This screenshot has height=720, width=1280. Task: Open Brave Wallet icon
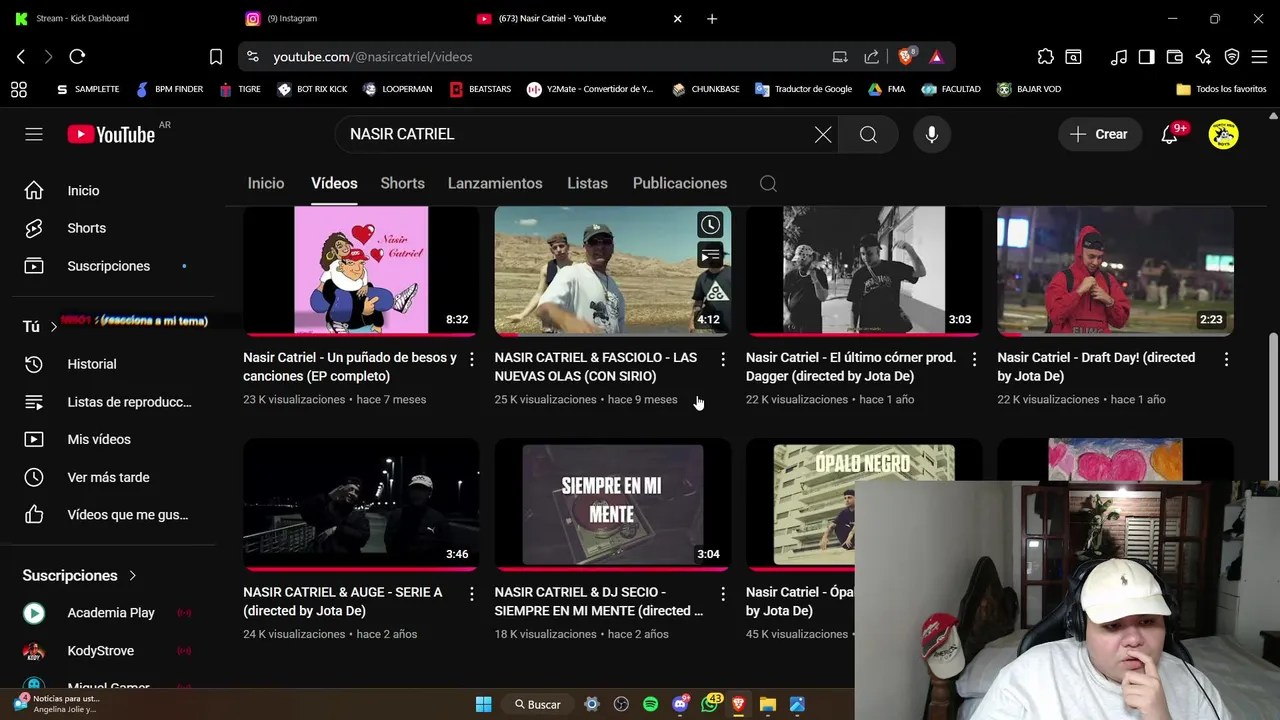(1175, 57)
